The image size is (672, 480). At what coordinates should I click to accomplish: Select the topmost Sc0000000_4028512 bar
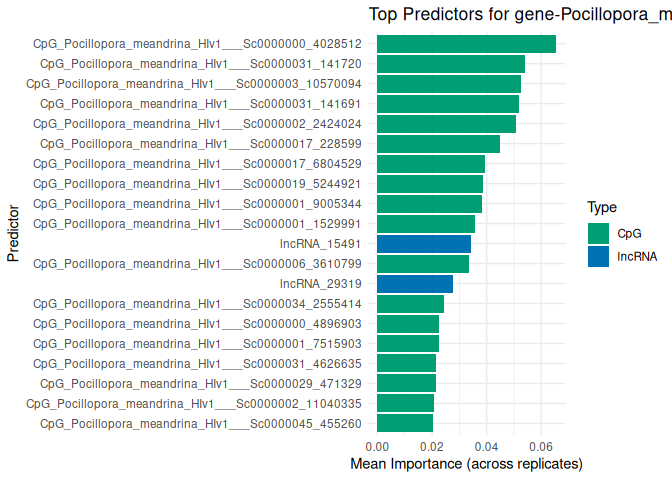(x=466, y=44)
